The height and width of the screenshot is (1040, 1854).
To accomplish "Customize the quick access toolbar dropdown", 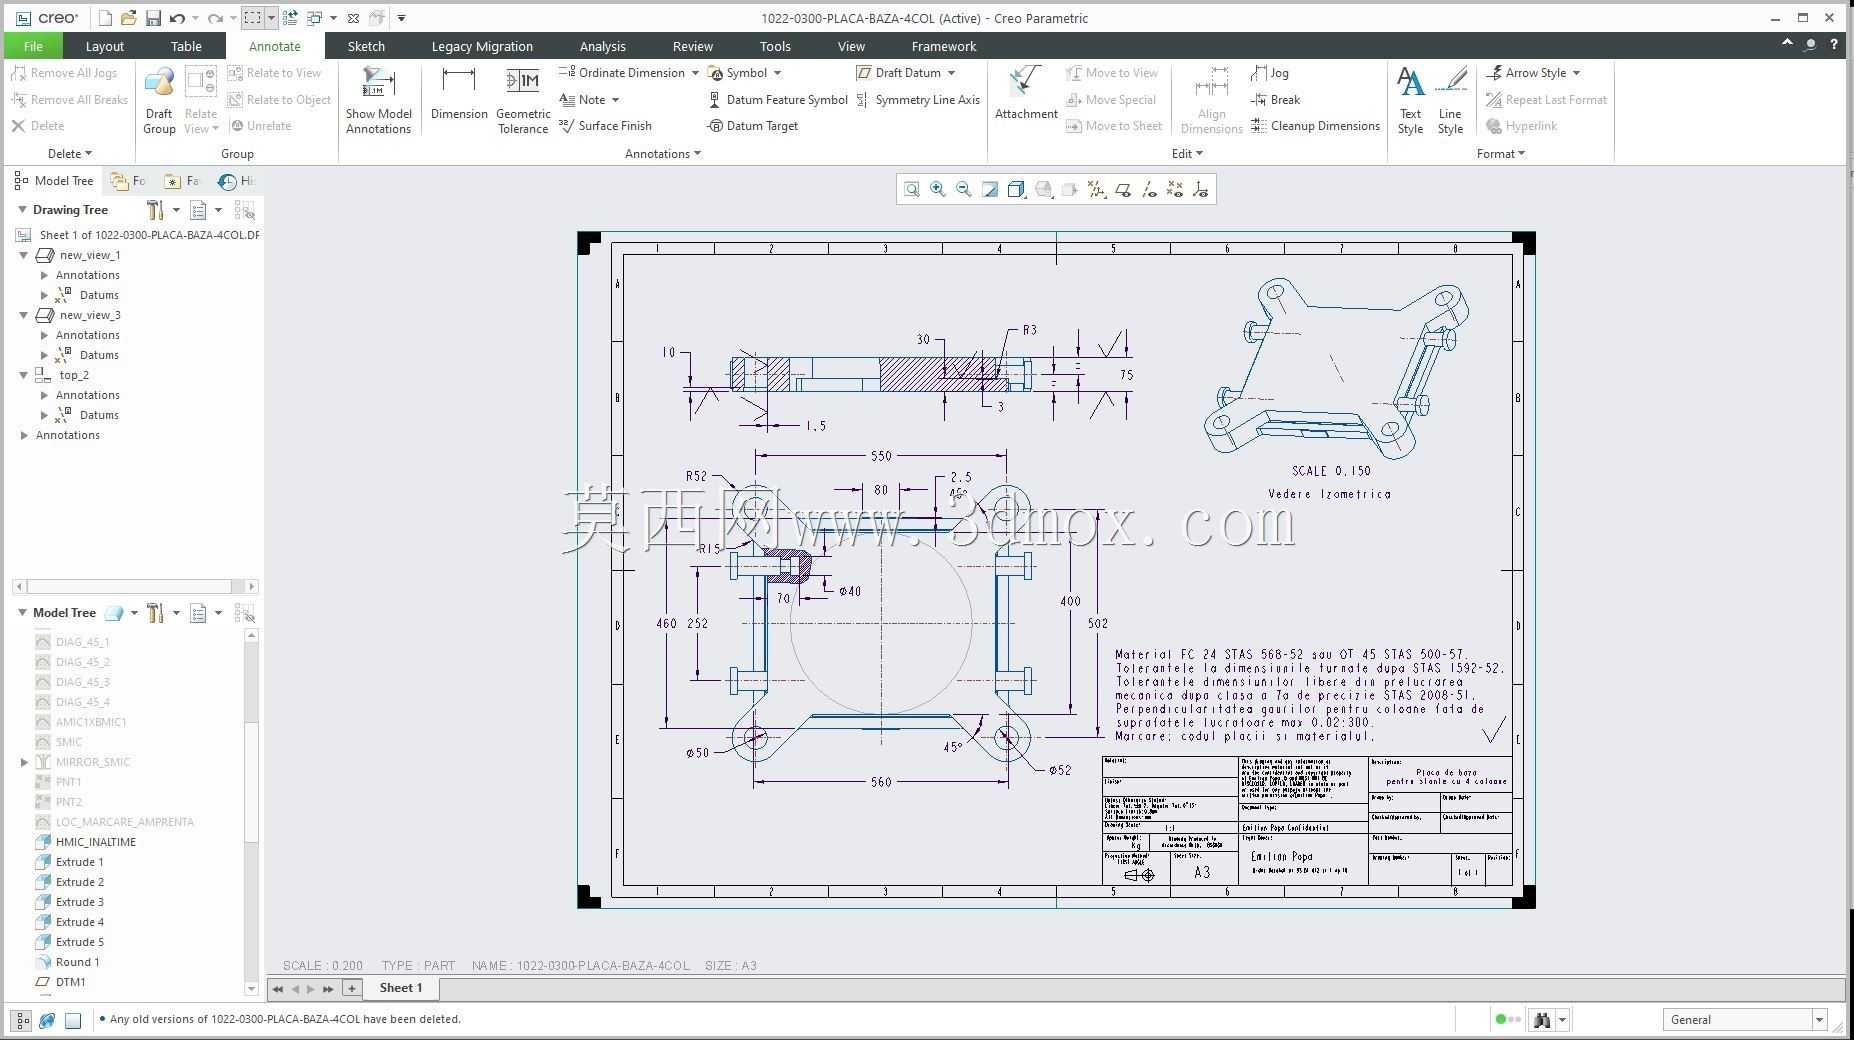I will (401, 18).
